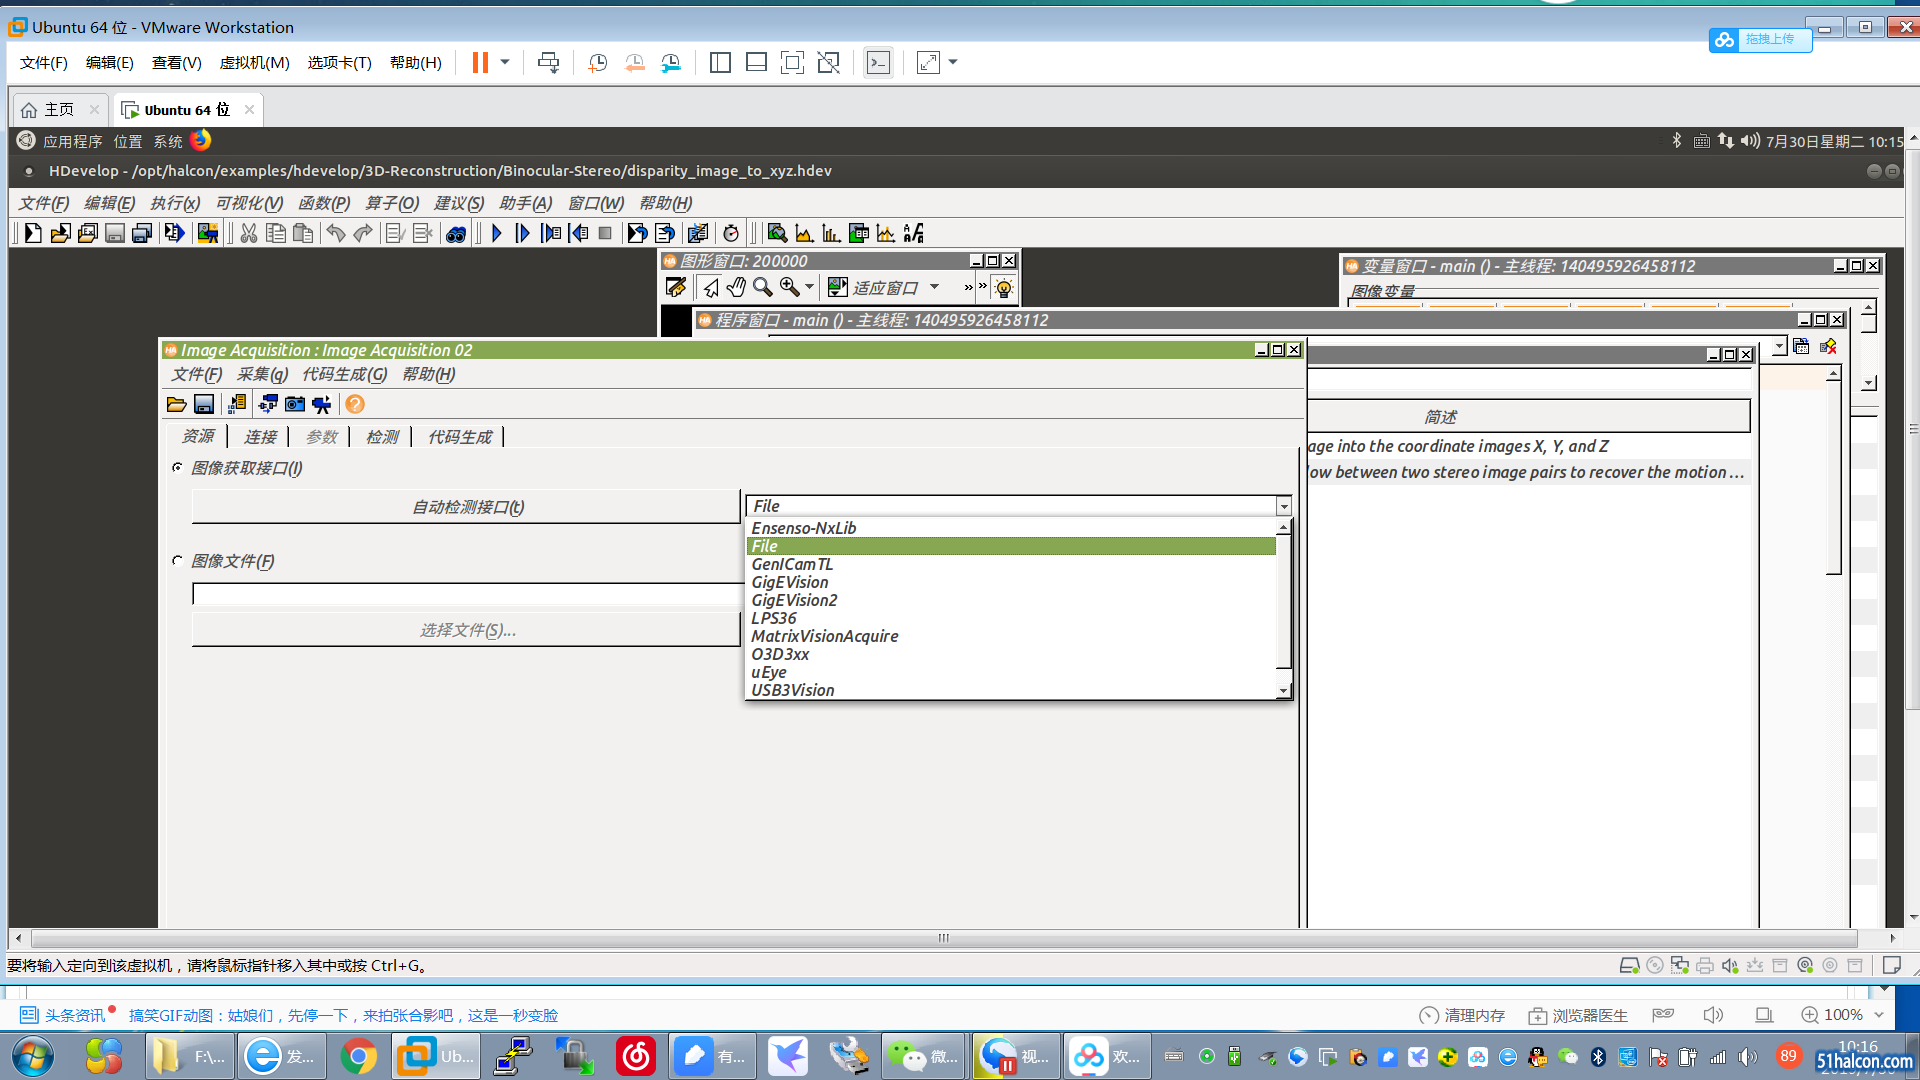
Task: Select the Image Acquisition Interface radio button
Action: pos(178,467)
